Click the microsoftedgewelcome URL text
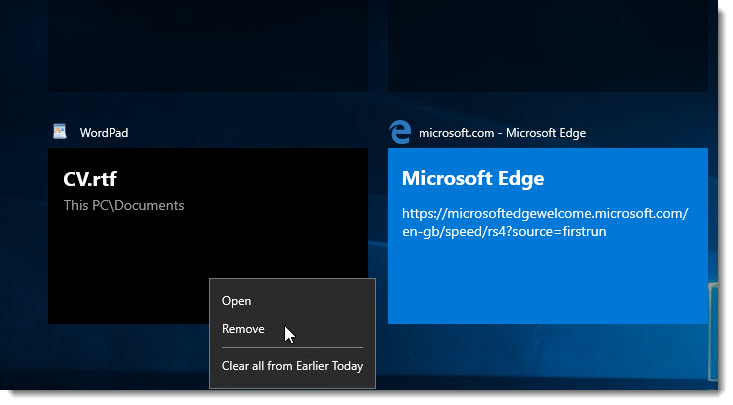The image size is (733, 405). [545, 223]
